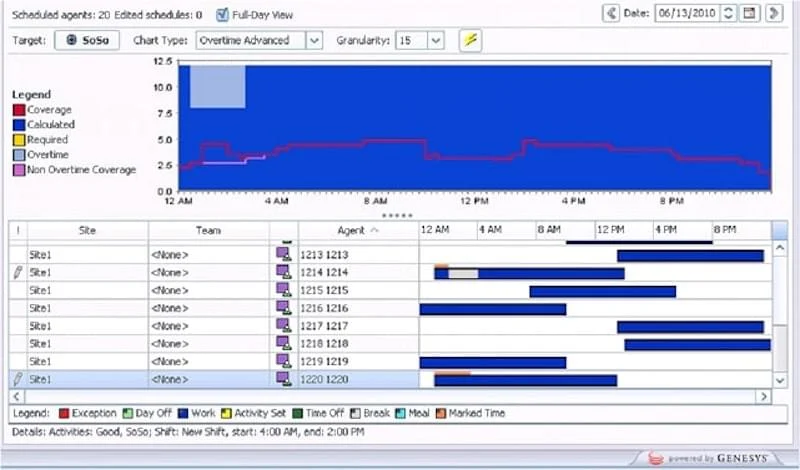This screenshot has width=800, height=470.
Task: Click the Overtime block in the chart
Action: point(217,87)
